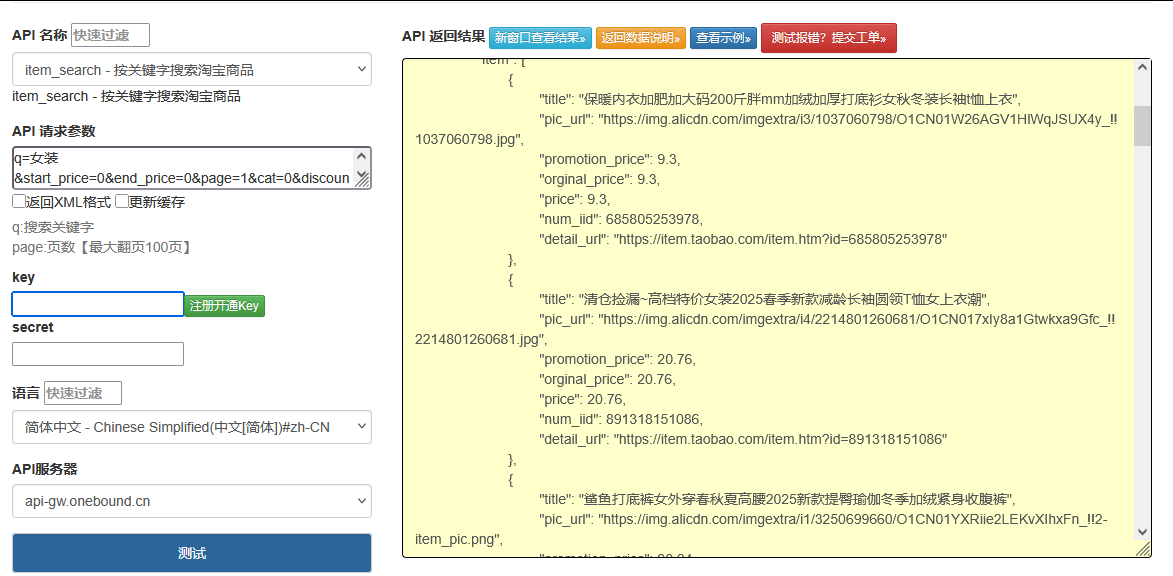
Task: Focus the key input field
Action: pyautogui.click(x=98, y=304)
